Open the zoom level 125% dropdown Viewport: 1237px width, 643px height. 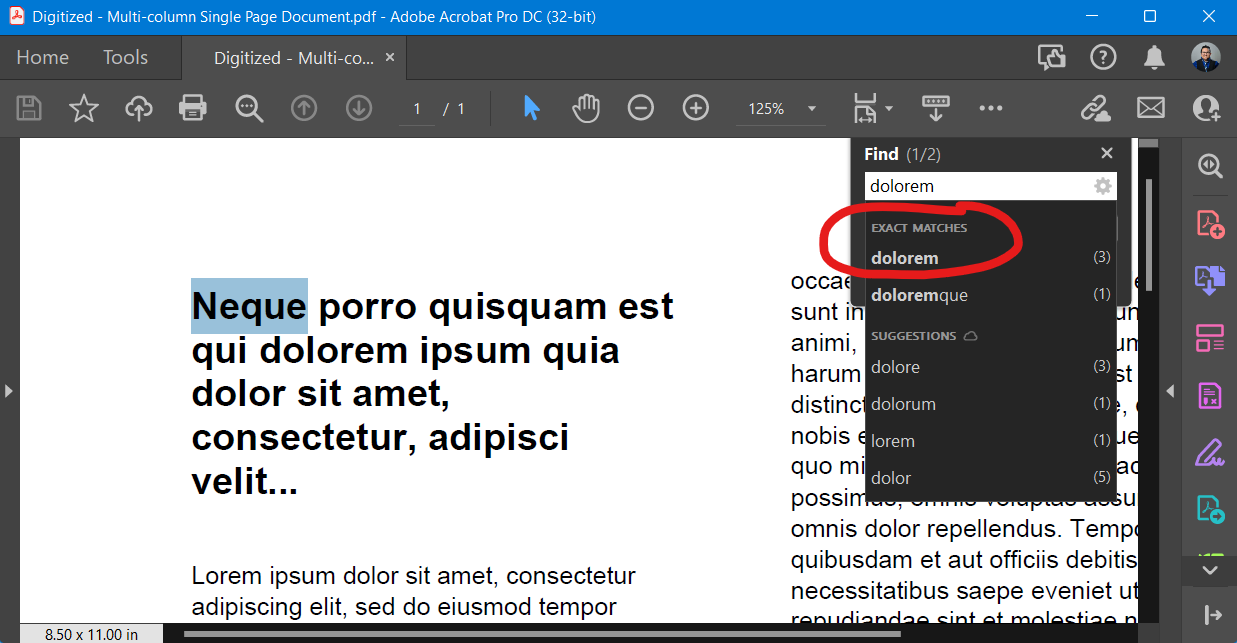tap(783, 108)
